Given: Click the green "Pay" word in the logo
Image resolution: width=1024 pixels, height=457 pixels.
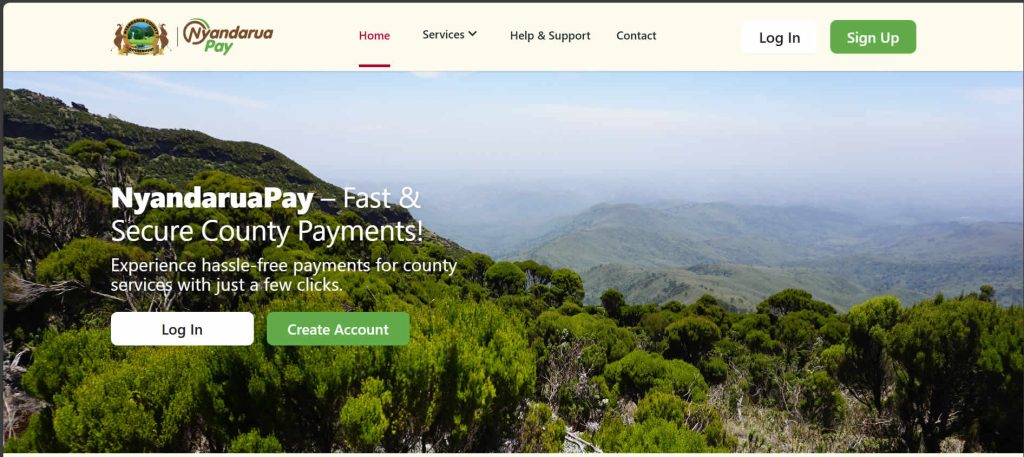Looking at the screenshot, I should pyautogui.click(x=218, y=47).
